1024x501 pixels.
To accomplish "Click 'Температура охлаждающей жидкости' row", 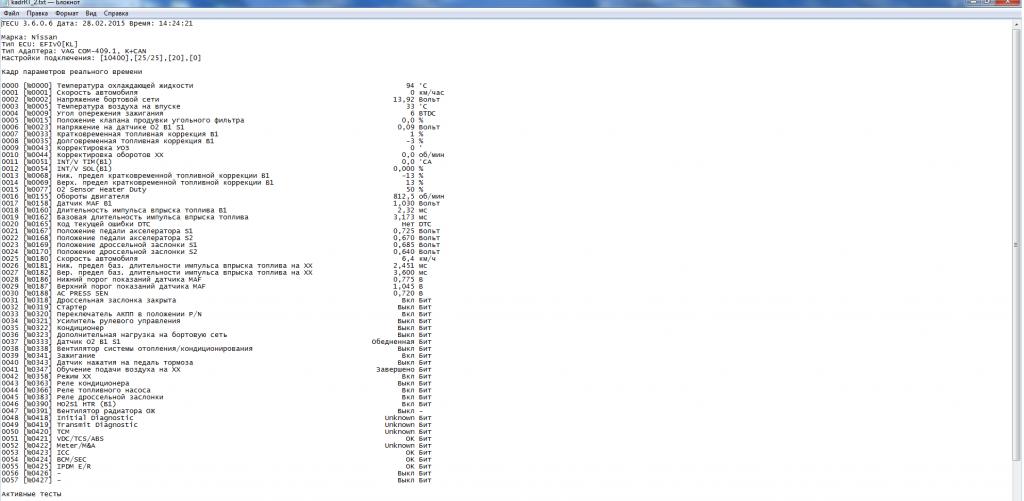I will point(223,86).
